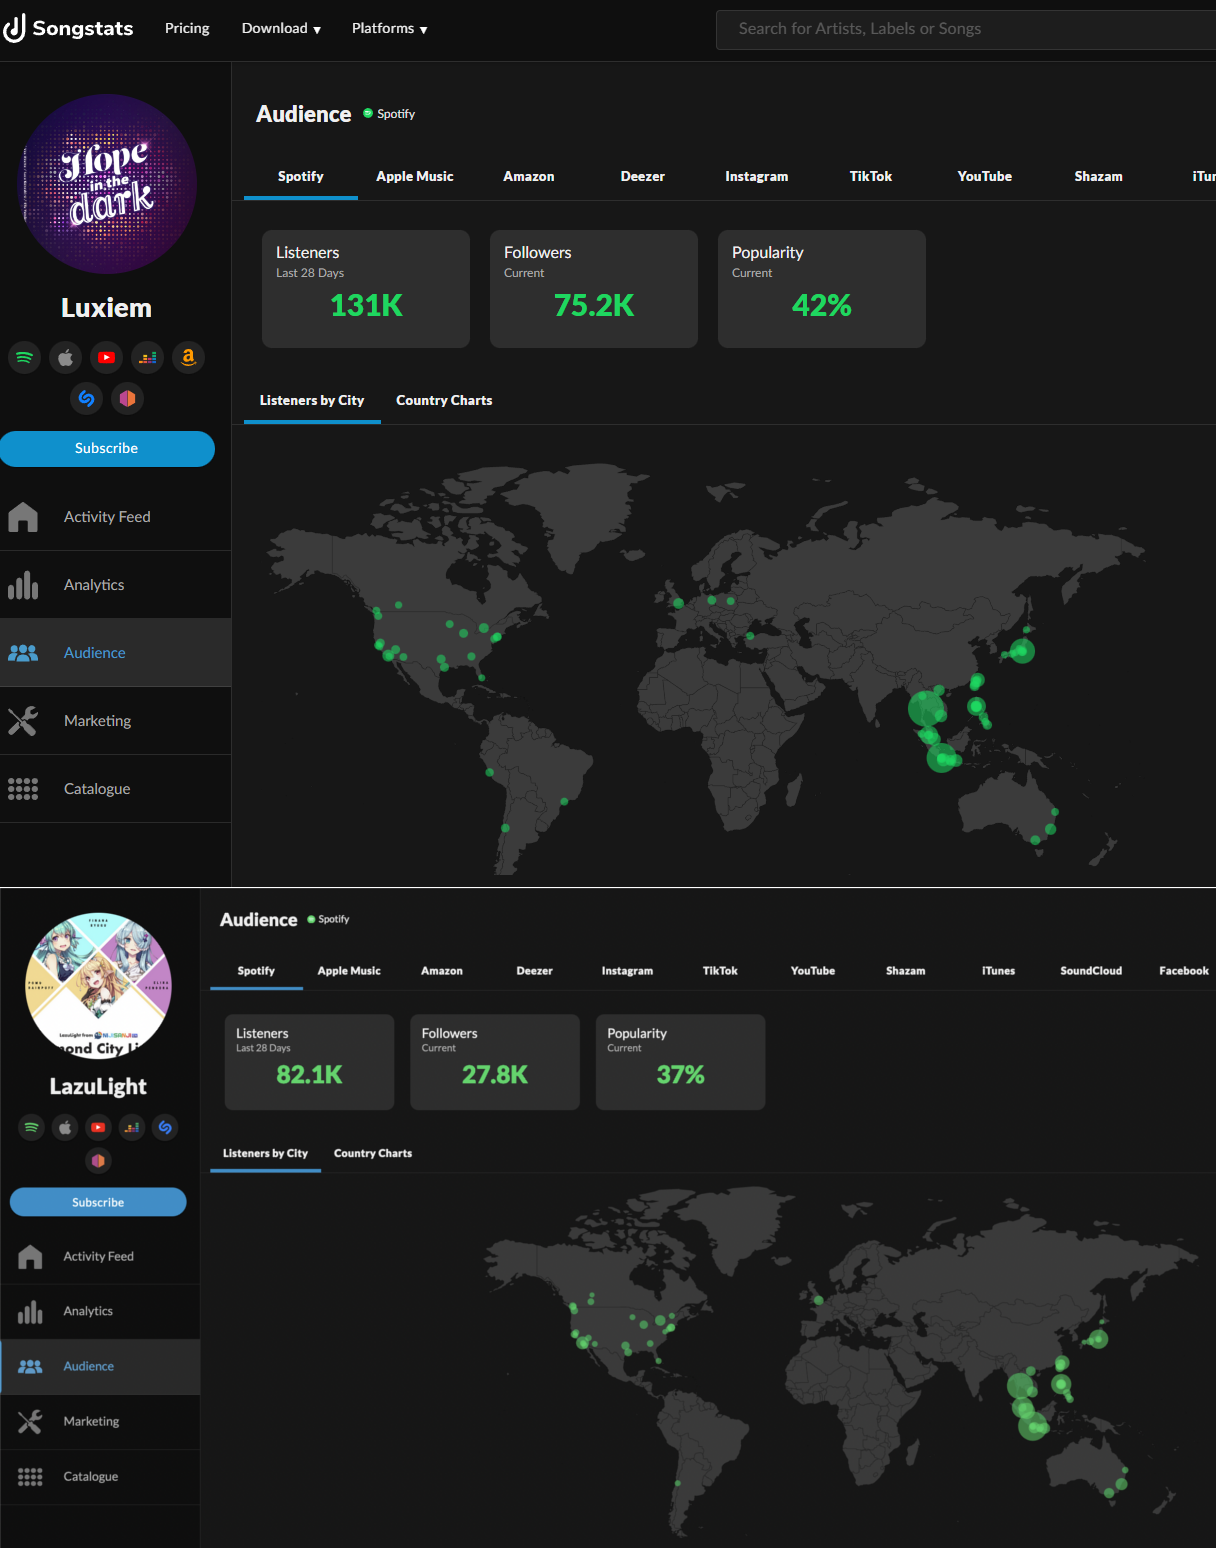This screenshot has width=1216, height=1548.
Task: Click LazuLight's orange hexagon platform icon
Action: (x=98, y=1160)
